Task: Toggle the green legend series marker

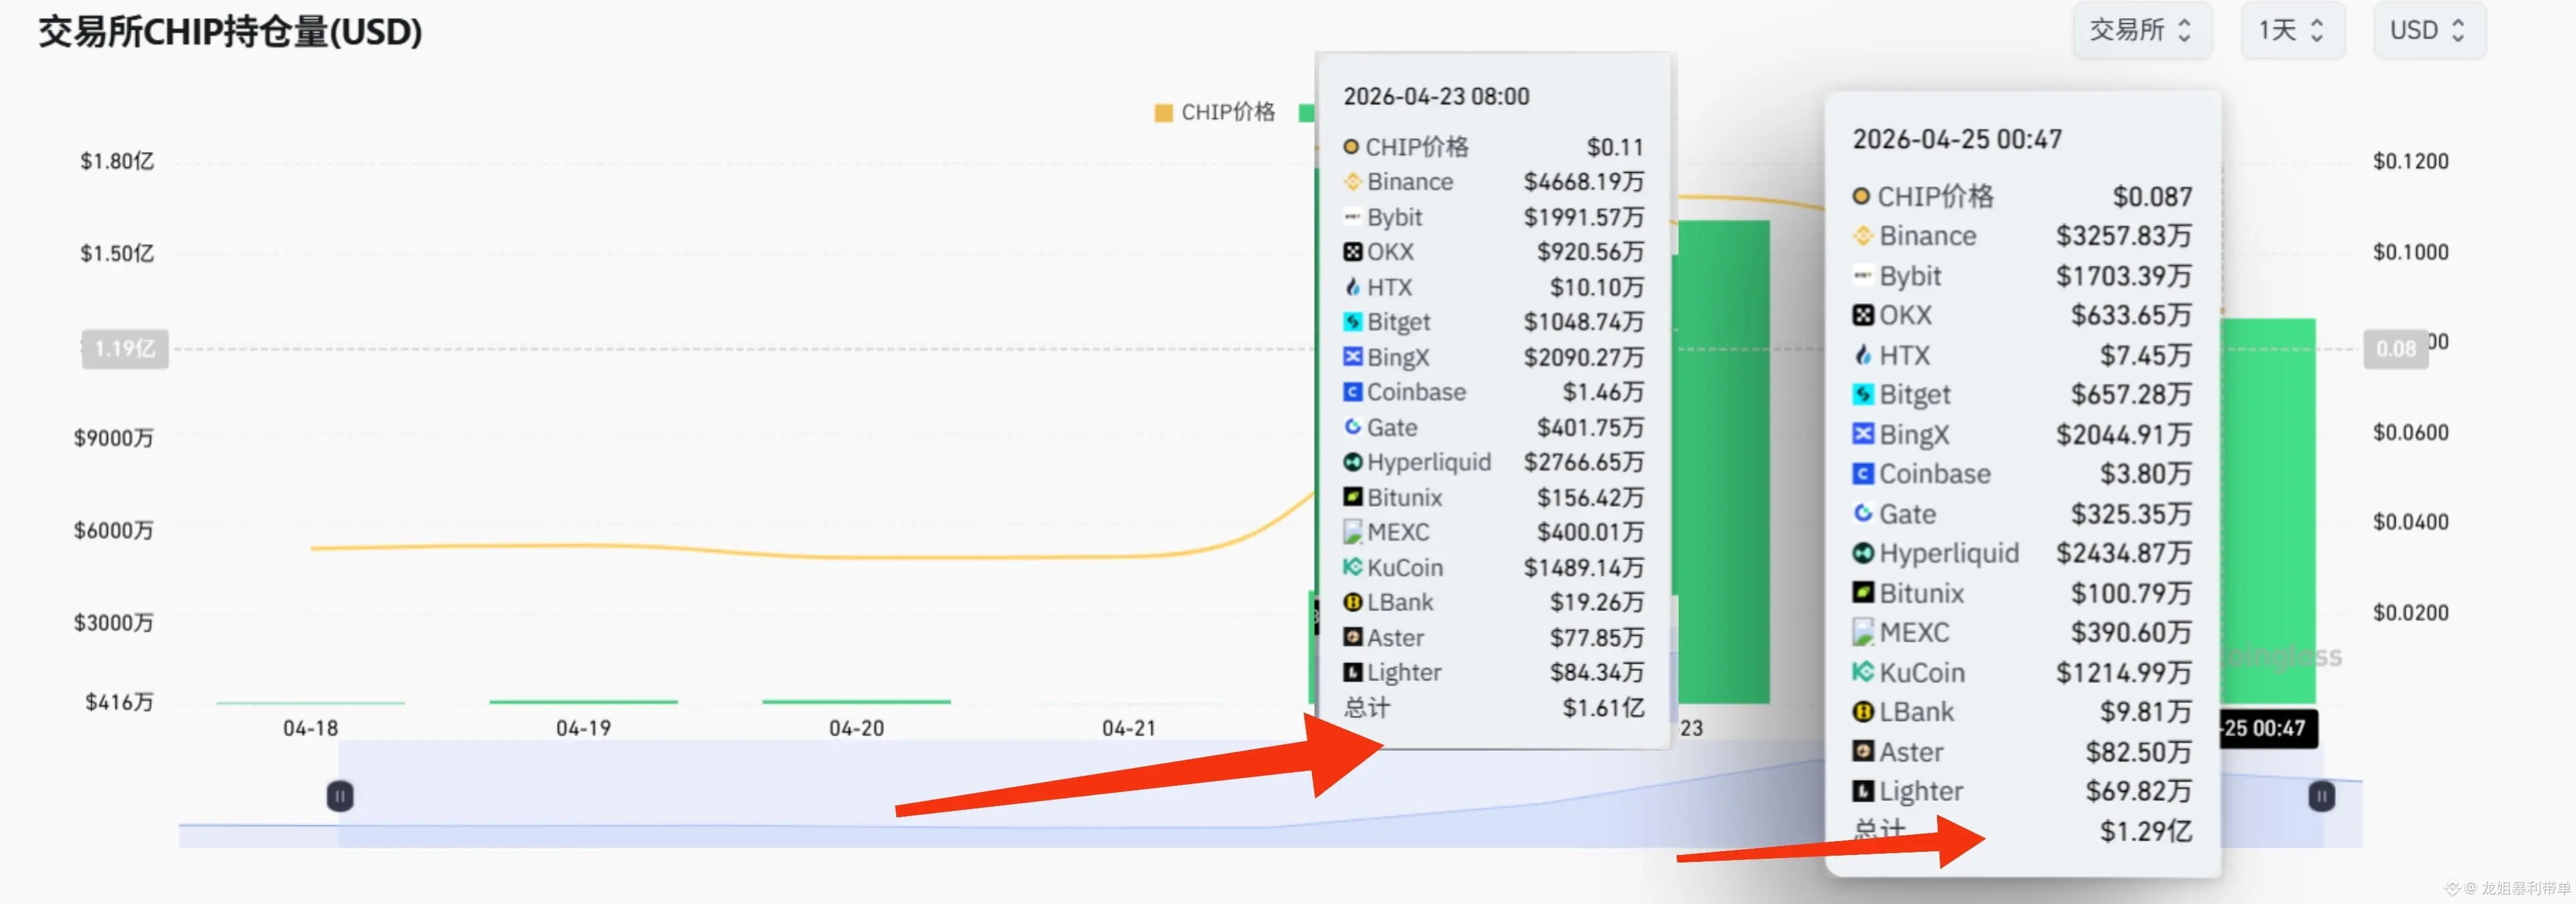Action: click(1305, 112)
